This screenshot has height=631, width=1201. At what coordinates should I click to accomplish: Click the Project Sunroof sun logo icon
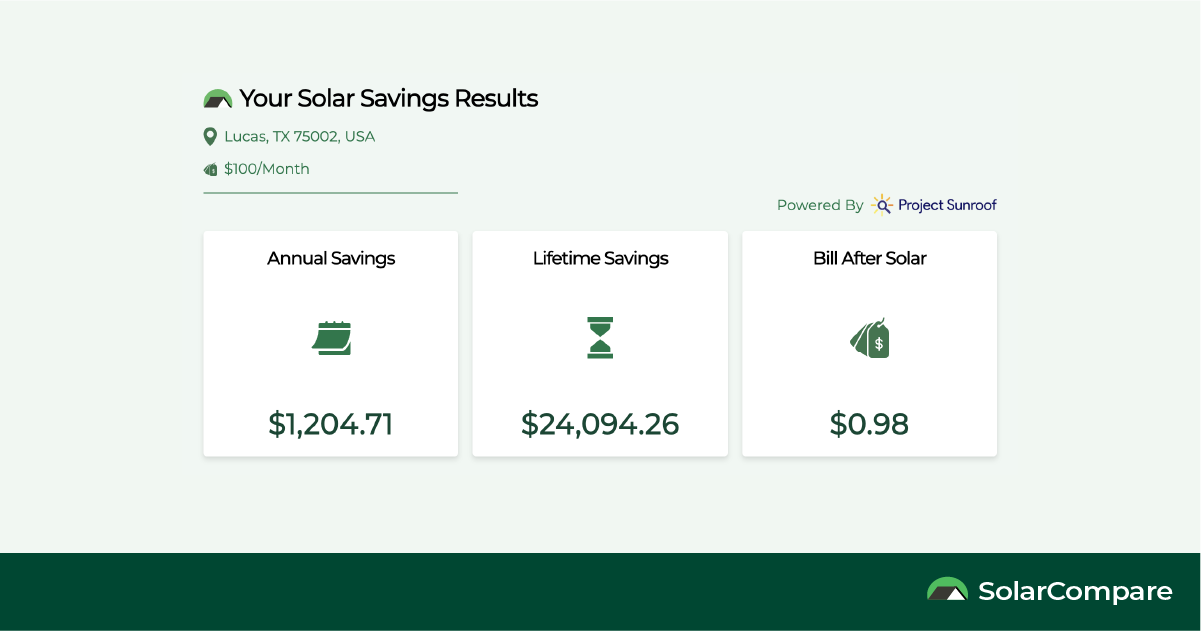[x=881, y=205]
